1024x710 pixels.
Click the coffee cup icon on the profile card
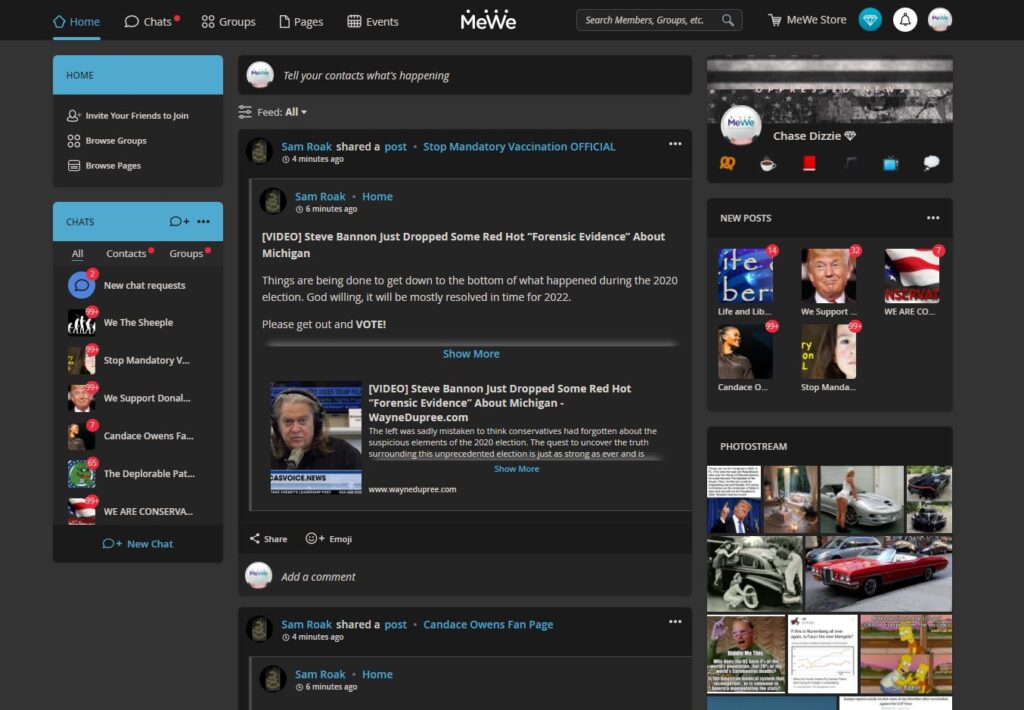[x=768, y=163]
